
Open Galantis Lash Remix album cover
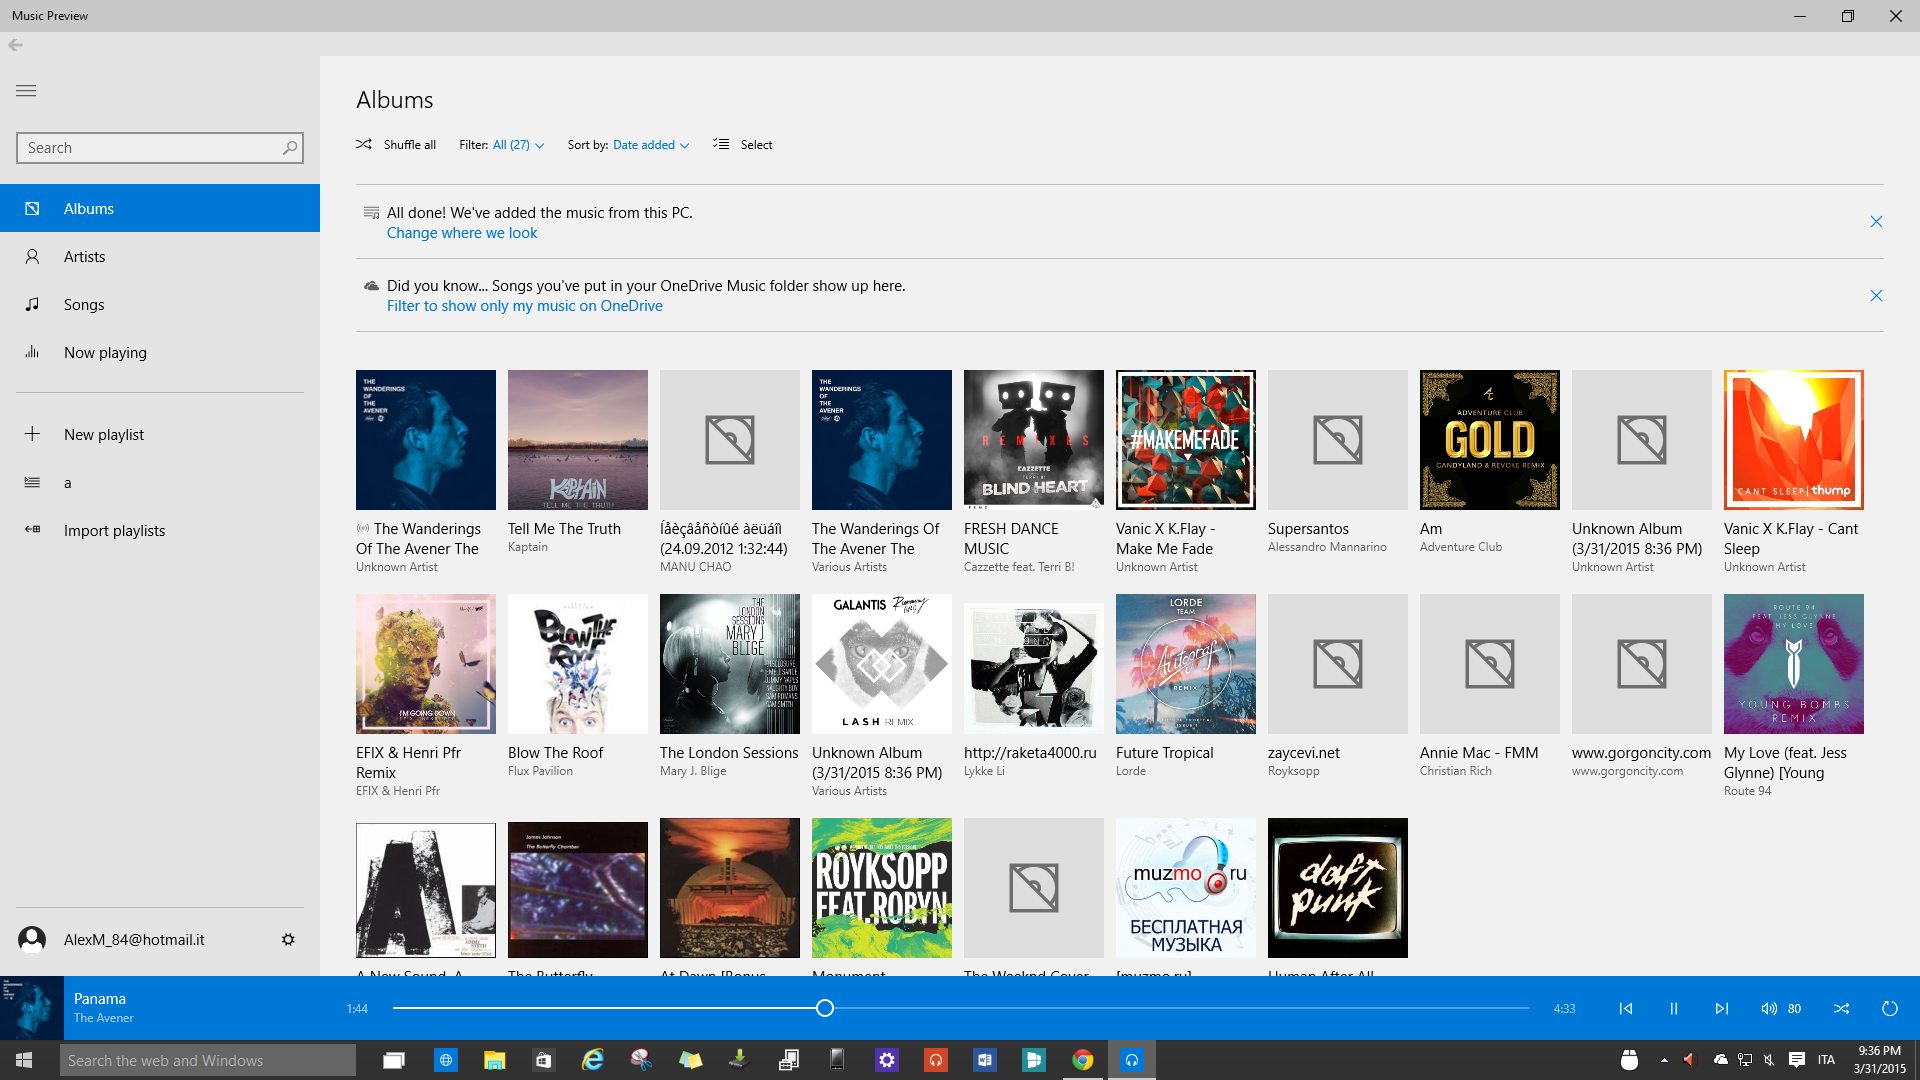(882, 664)
